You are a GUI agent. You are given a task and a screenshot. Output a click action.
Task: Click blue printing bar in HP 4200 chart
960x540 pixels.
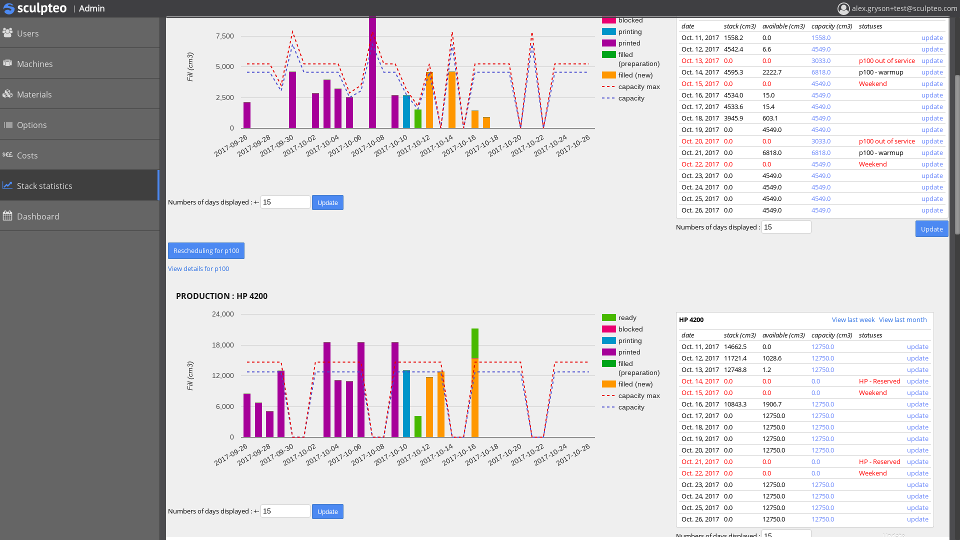coord(407,403)
